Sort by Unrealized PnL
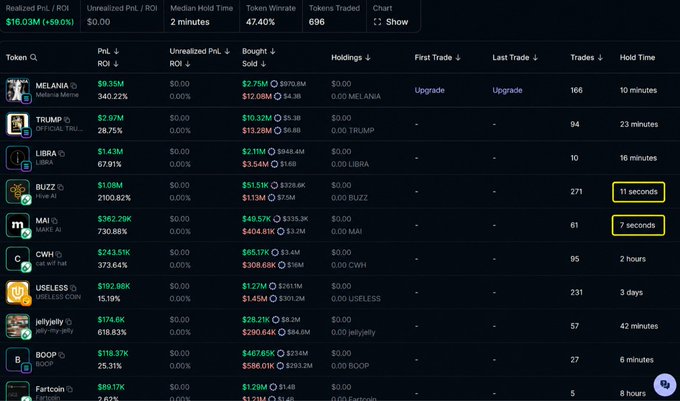 click(x=199, y=51)
